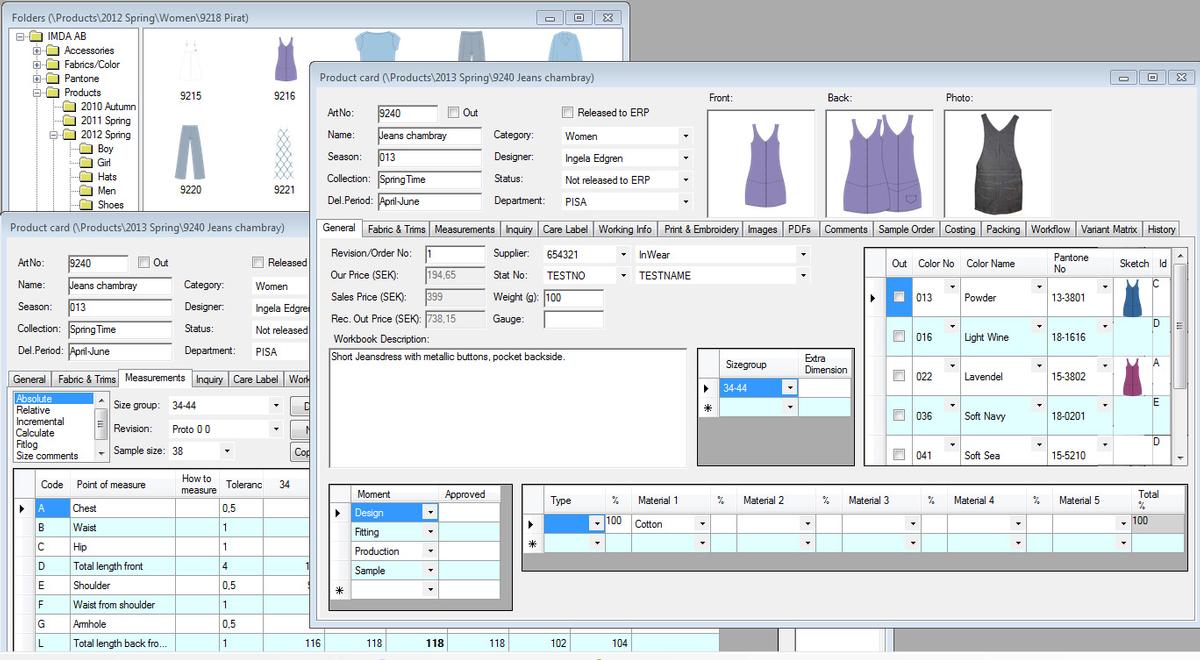The width and height of the screenshot is (1200, 660).
Task: Open the 9216 purple dress thumbnail
Action: pos(285,61)
